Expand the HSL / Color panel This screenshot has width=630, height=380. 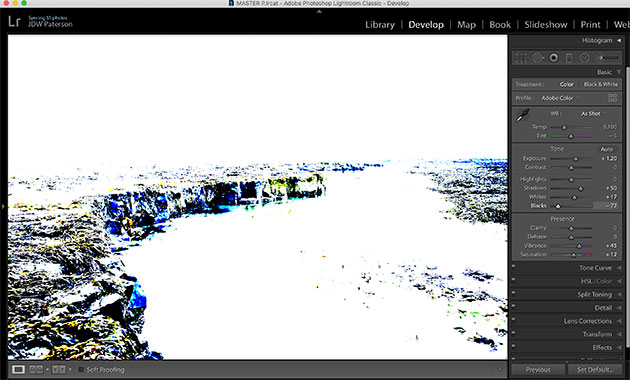point(619,281)
